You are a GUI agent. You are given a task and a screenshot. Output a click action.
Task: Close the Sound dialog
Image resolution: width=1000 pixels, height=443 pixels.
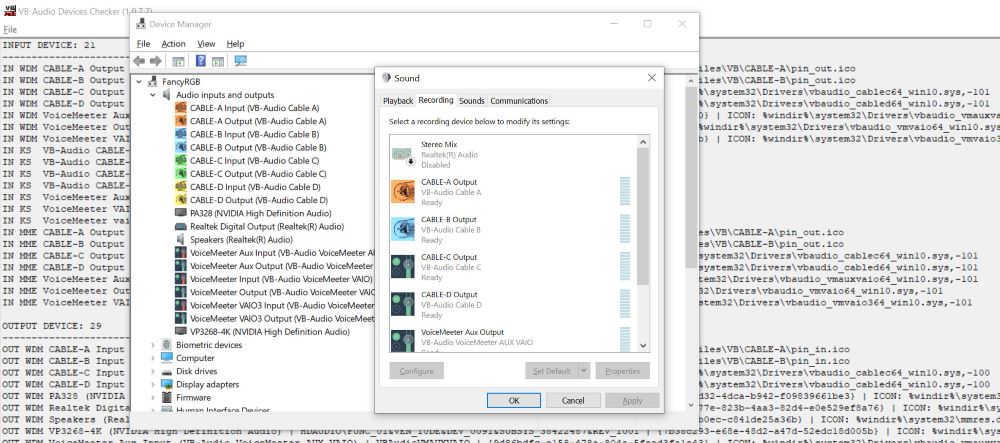pos(651,78)
